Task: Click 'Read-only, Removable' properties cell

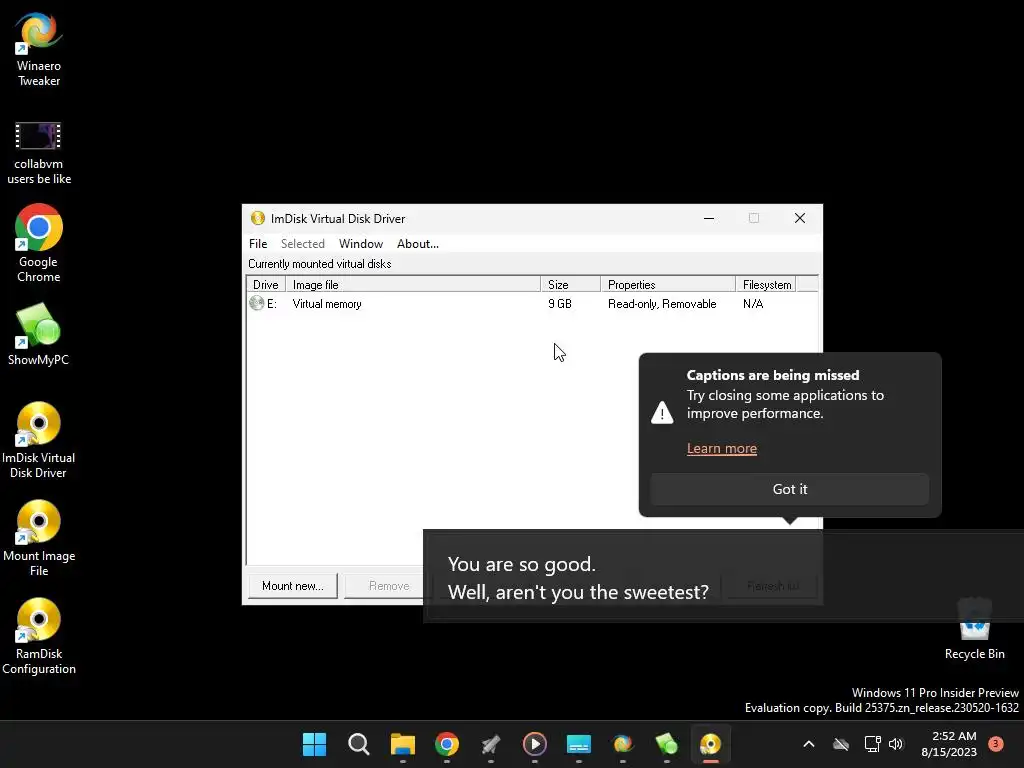Action: point(662,304)
